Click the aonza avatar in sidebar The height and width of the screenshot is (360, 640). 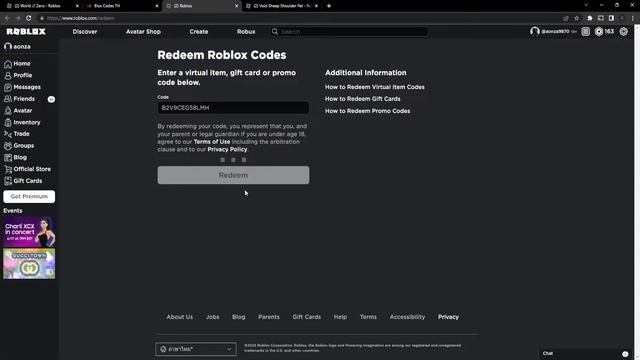pyautogui.click(x=8, y=47)
